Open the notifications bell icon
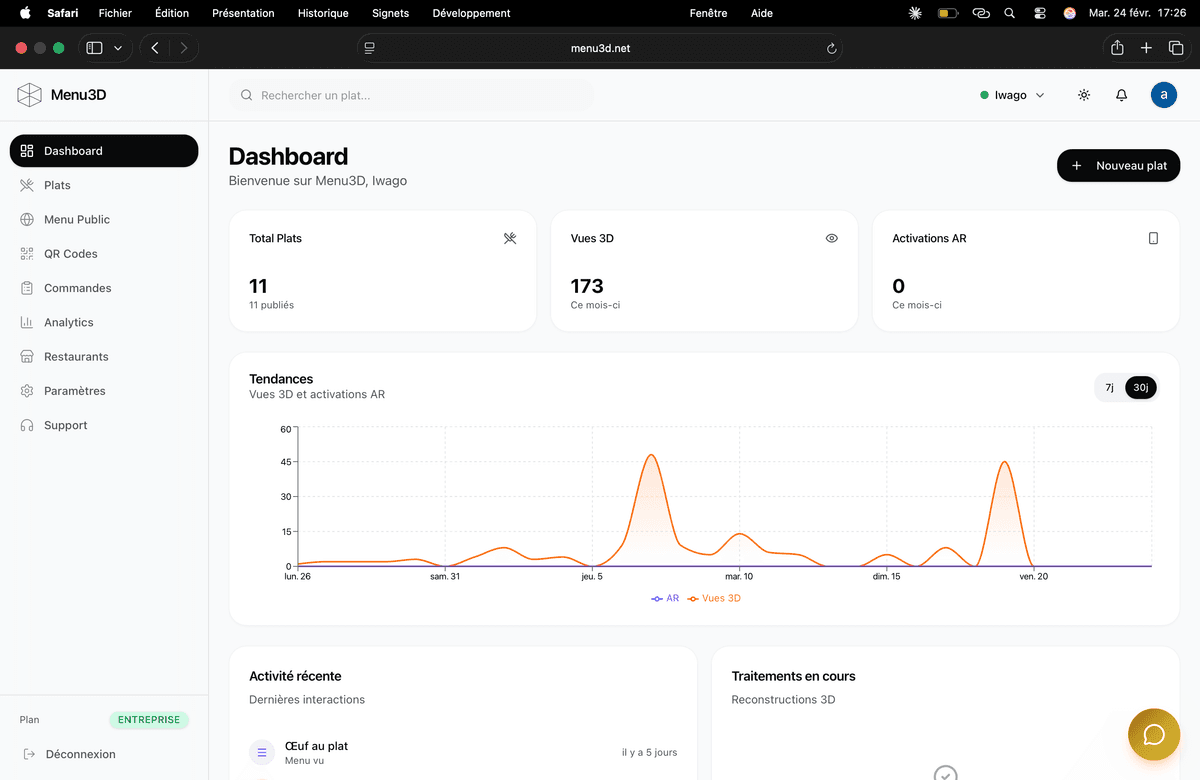This screenshot has height=780, width=1200. tap(1121, 95)
